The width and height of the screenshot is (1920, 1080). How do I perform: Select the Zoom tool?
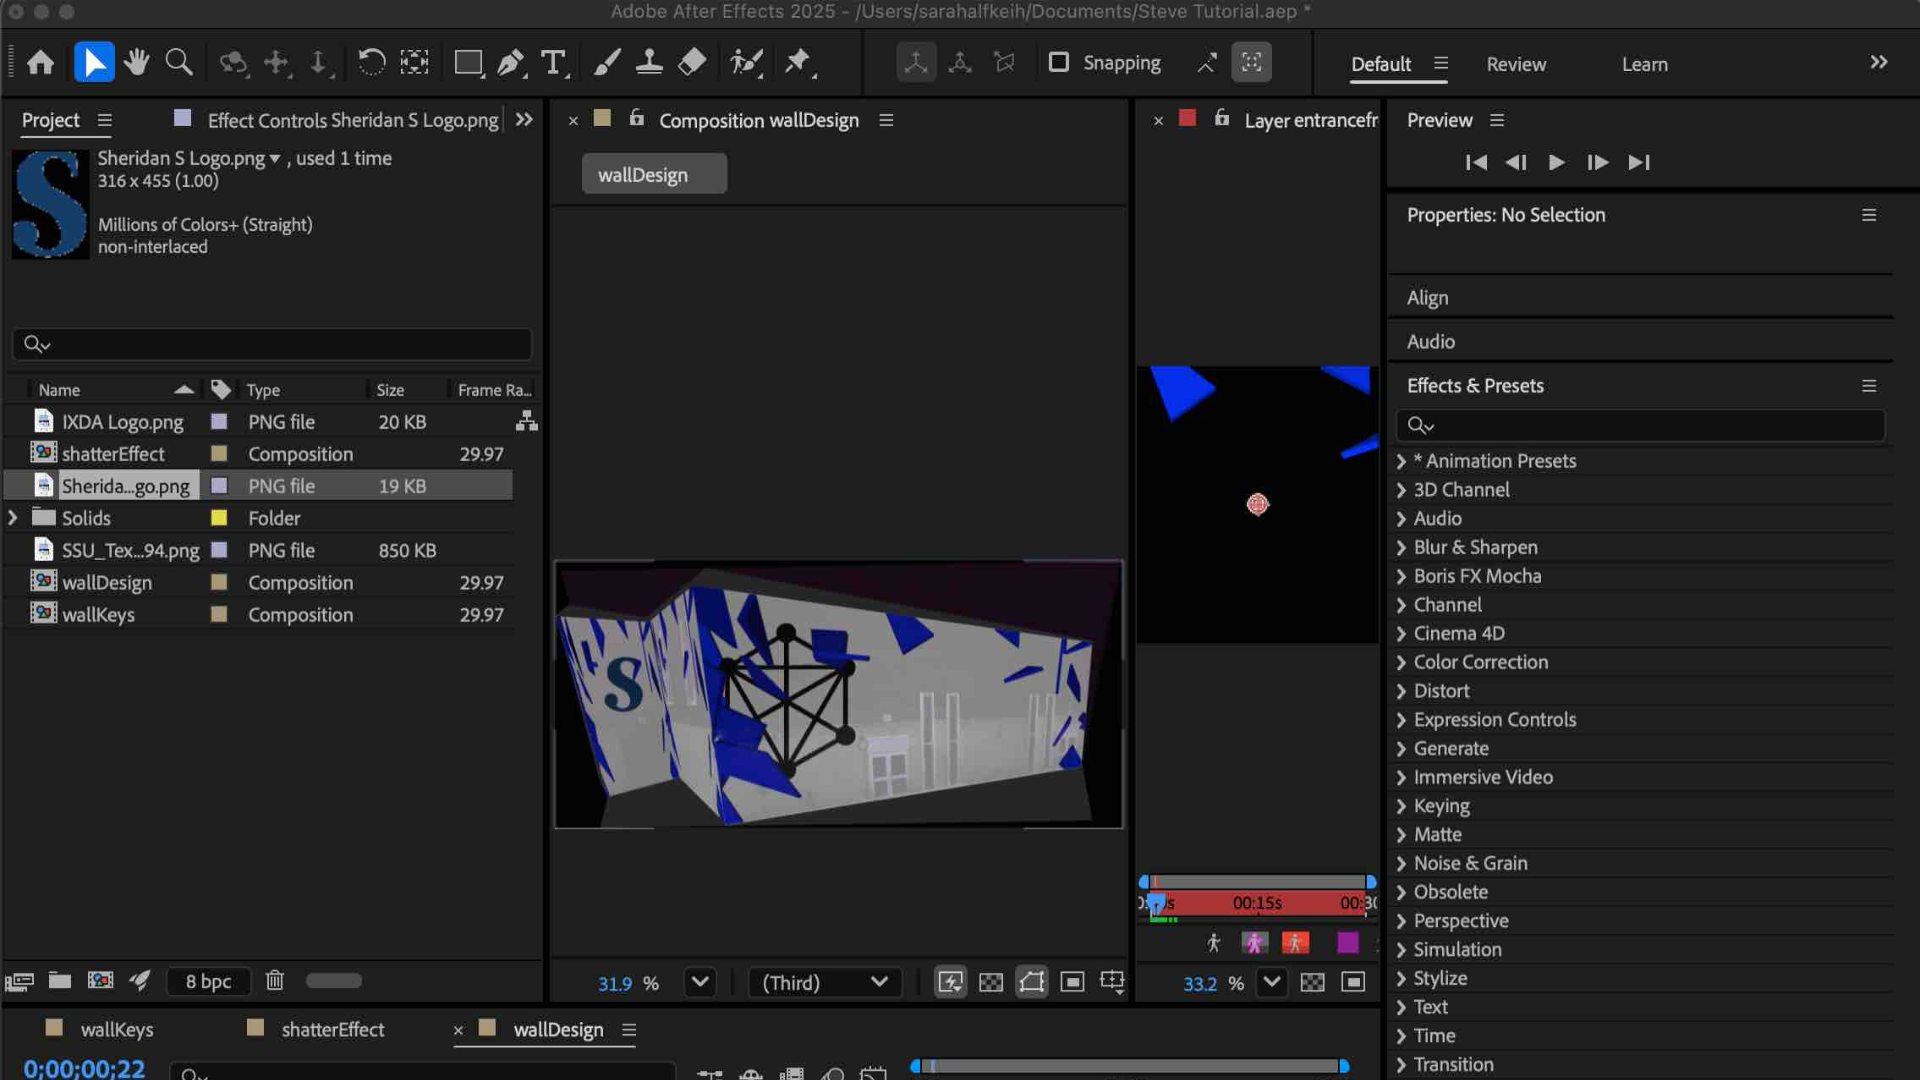[179, 62]
